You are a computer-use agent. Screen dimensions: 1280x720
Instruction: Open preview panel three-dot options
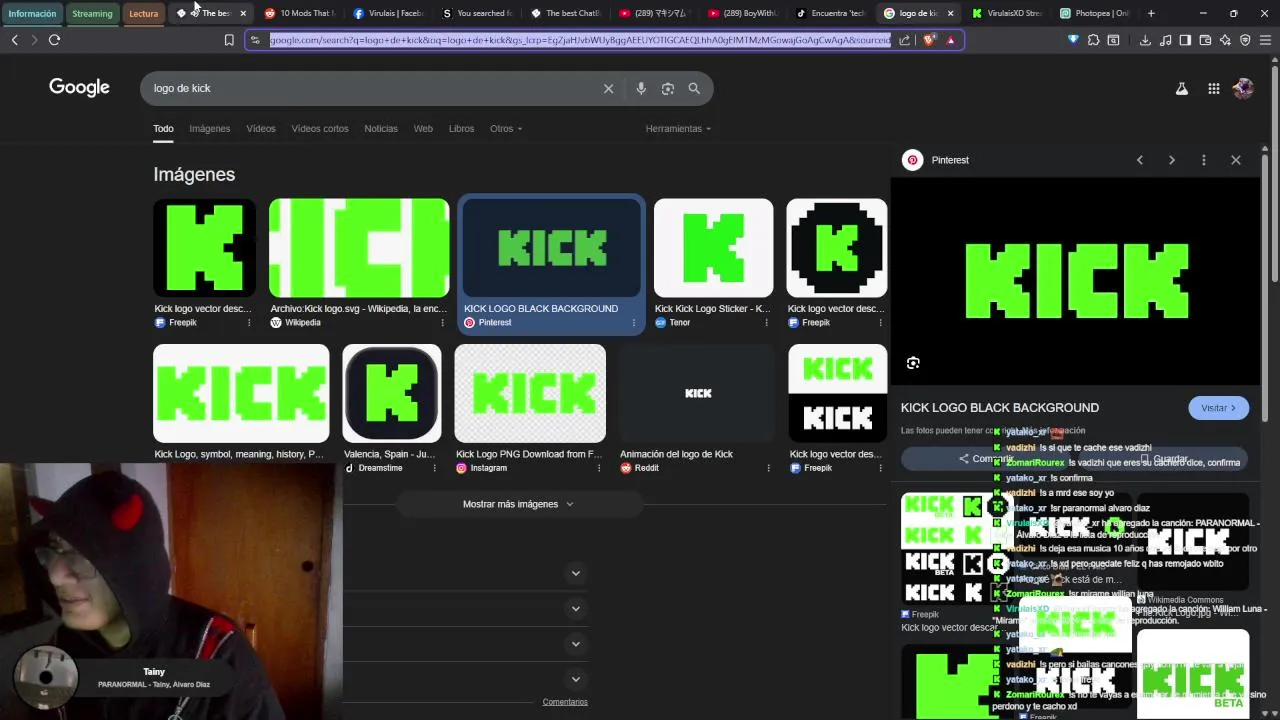point(1204,160)
